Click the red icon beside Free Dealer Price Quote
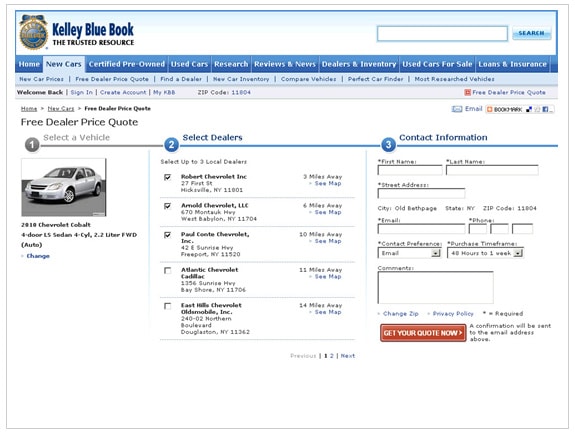This screenshot has height=434, width=575. (x=468, y=92)
